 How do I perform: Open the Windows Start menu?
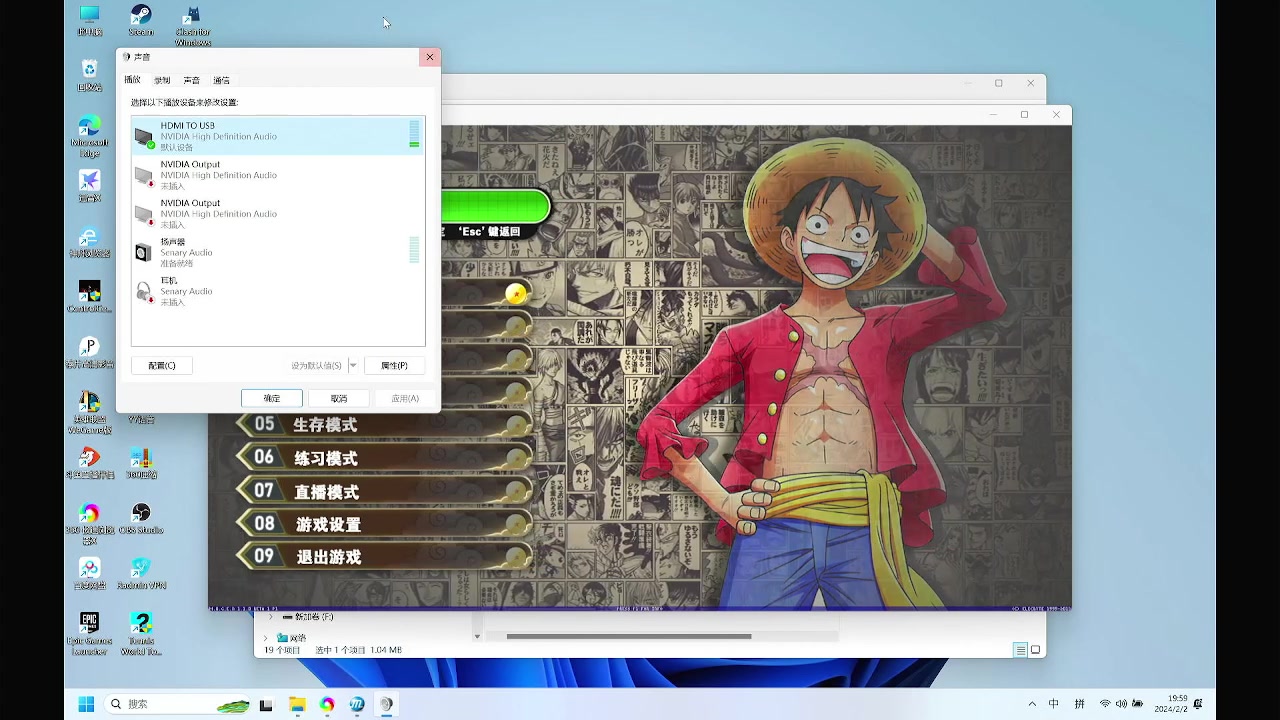point(86,704)
